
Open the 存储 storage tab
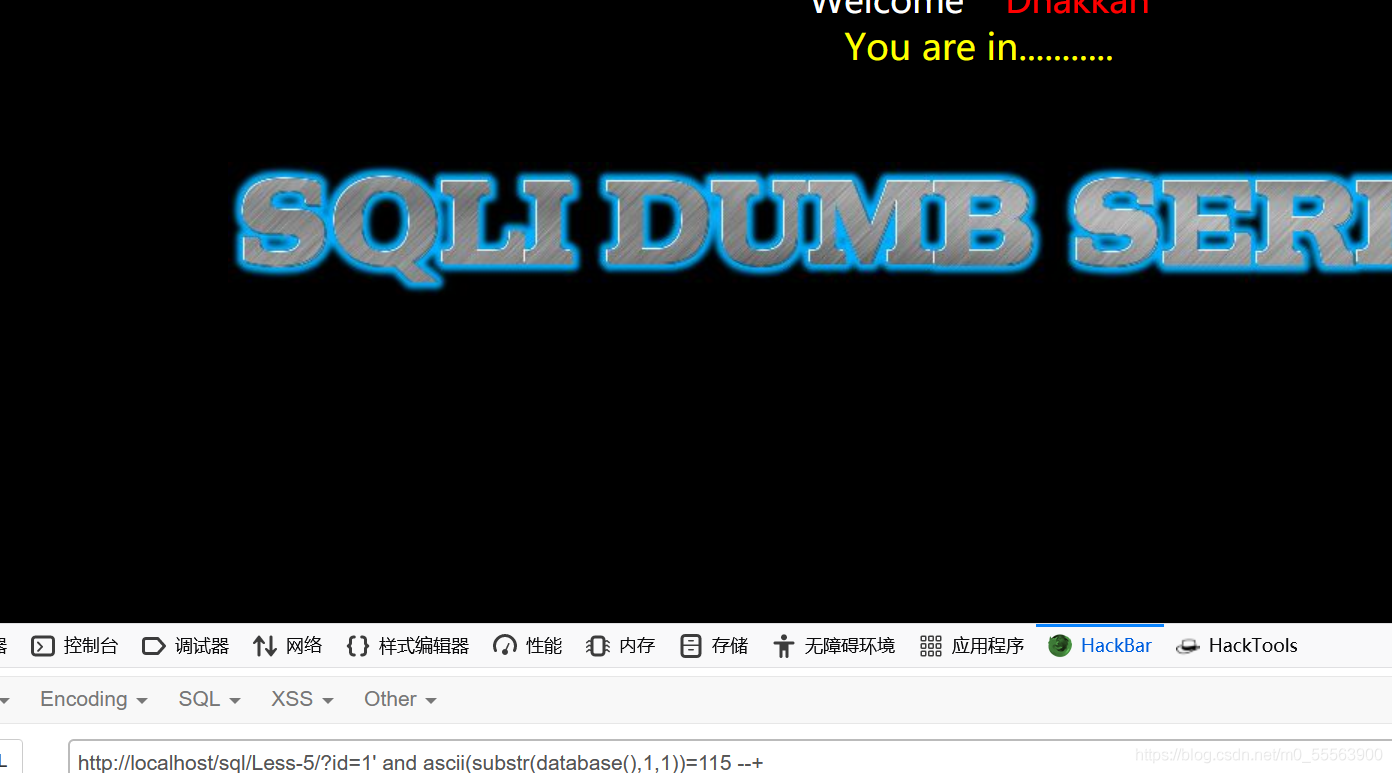[x=714, y=646]
